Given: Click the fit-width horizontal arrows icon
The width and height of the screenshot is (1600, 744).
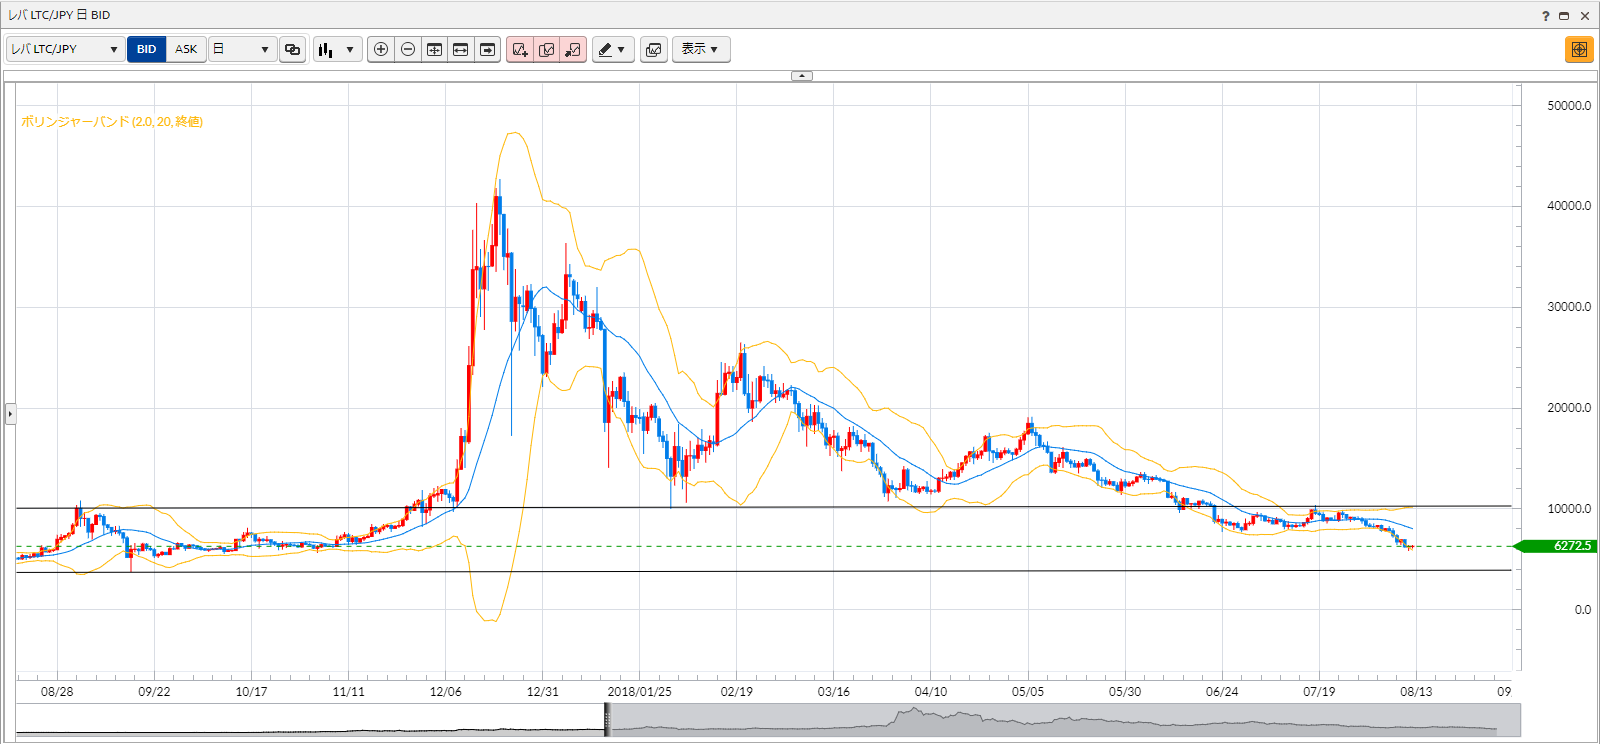Looking at the screenshot, I should pos(461,49).
